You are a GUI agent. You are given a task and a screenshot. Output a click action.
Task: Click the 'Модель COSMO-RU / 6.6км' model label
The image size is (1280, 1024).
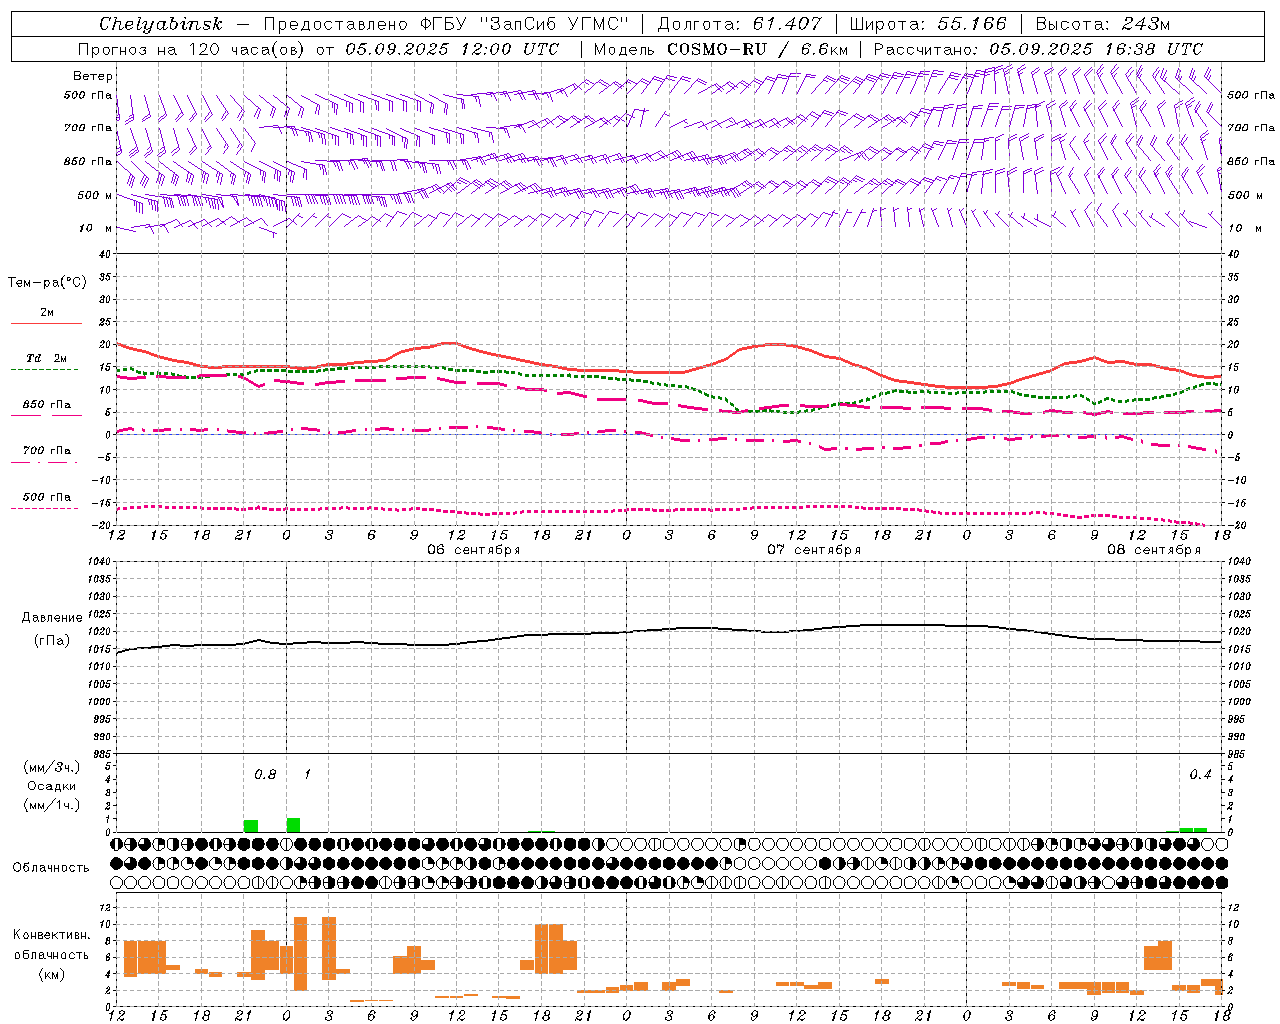[x=721, y=49]
